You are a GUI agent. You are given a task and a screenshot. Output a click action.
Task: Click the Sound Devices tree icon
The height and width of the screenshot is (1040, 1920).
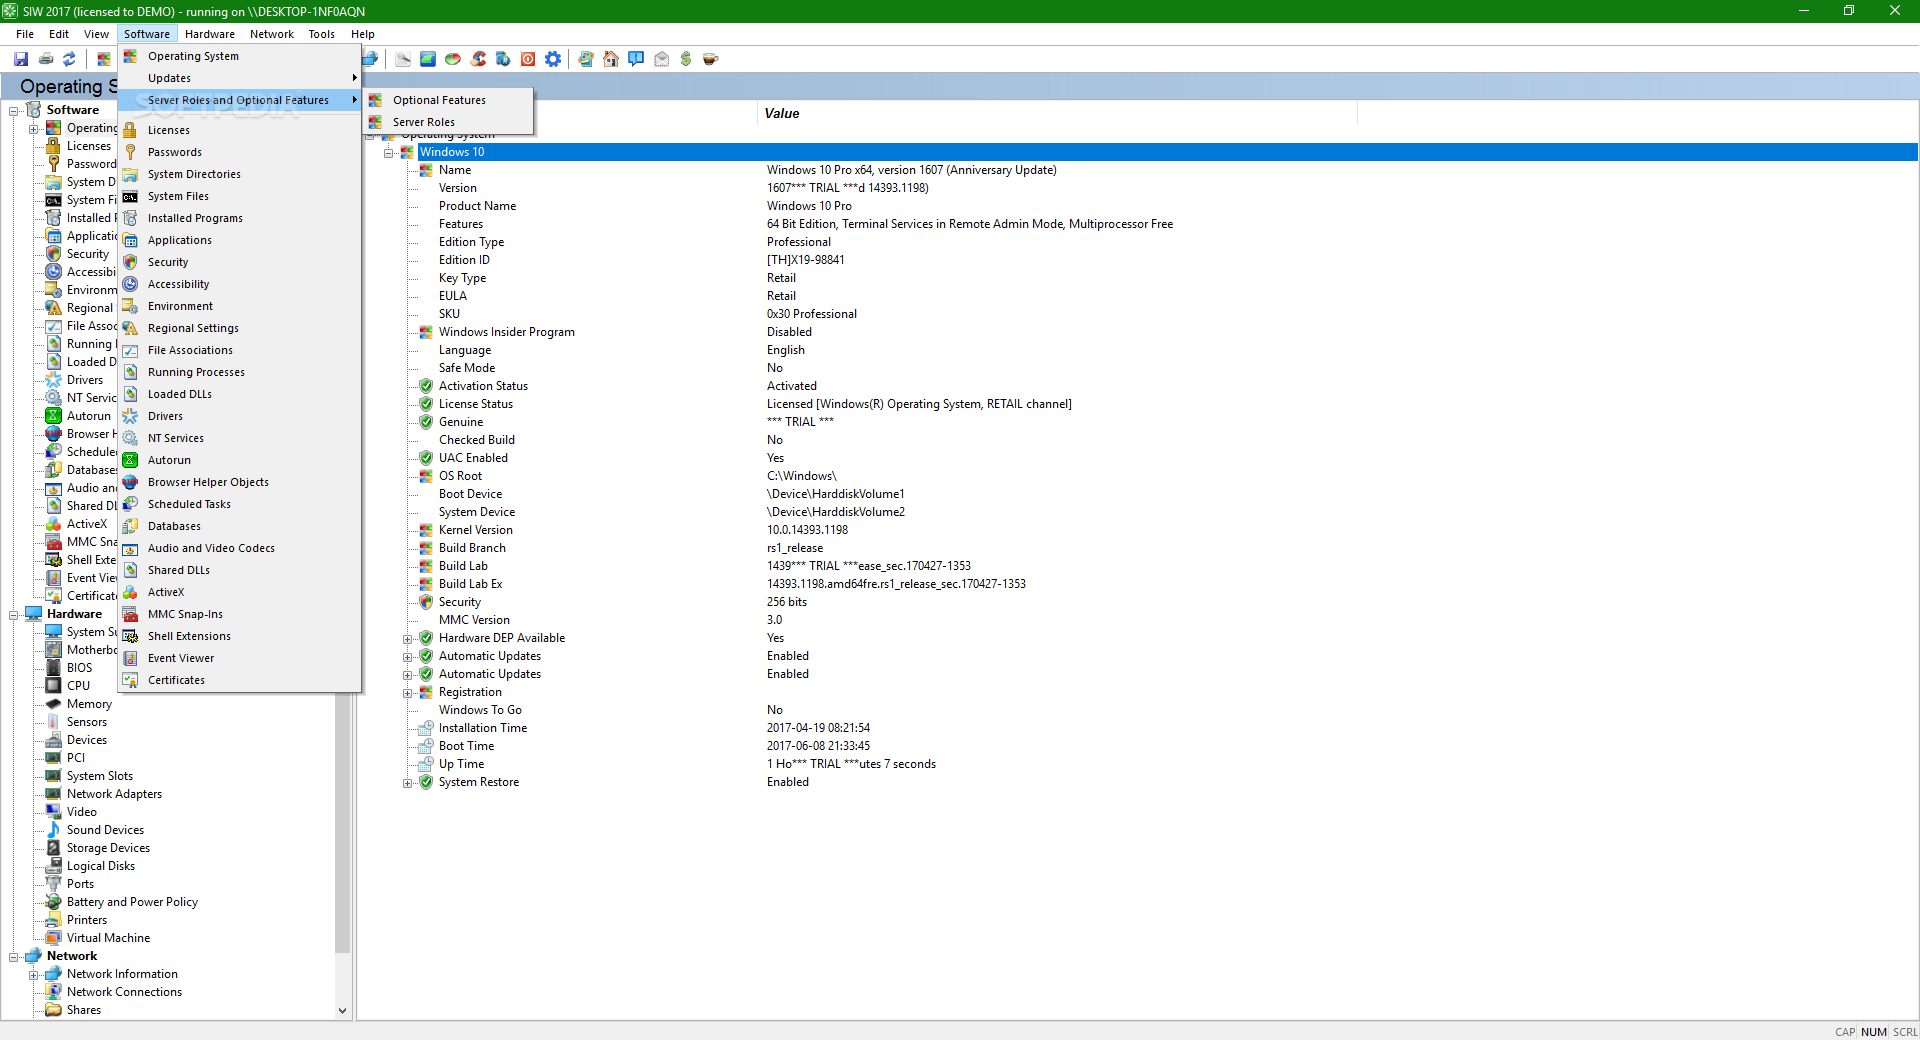coord(54,830)
